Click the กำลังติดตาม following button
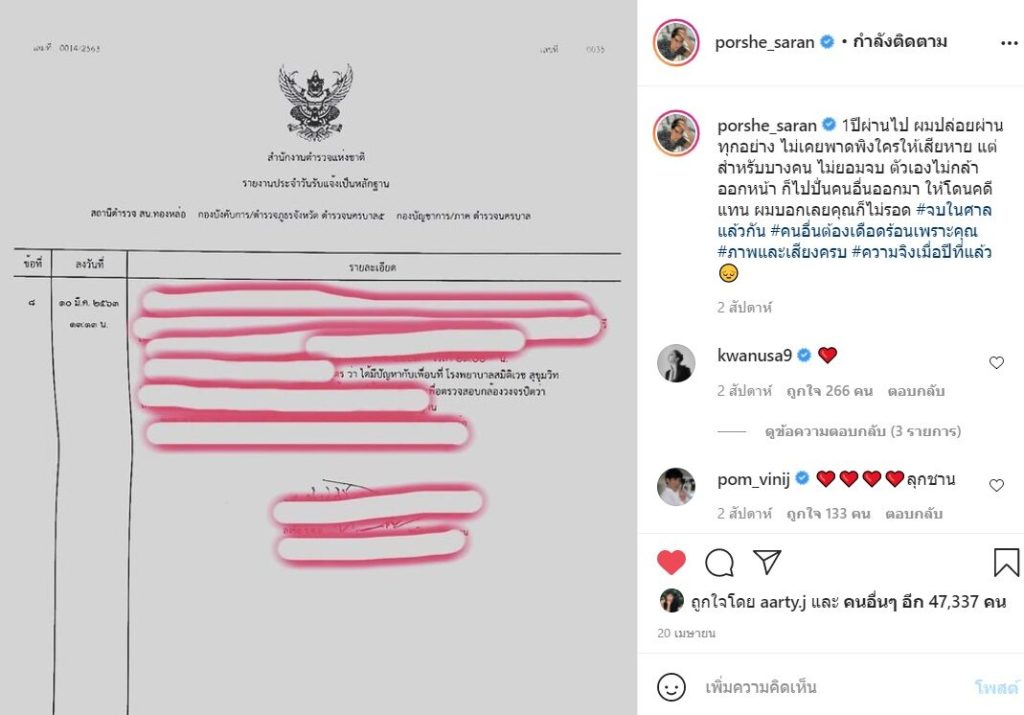This screenshot has width=1024, height=715. coord(899,42)
